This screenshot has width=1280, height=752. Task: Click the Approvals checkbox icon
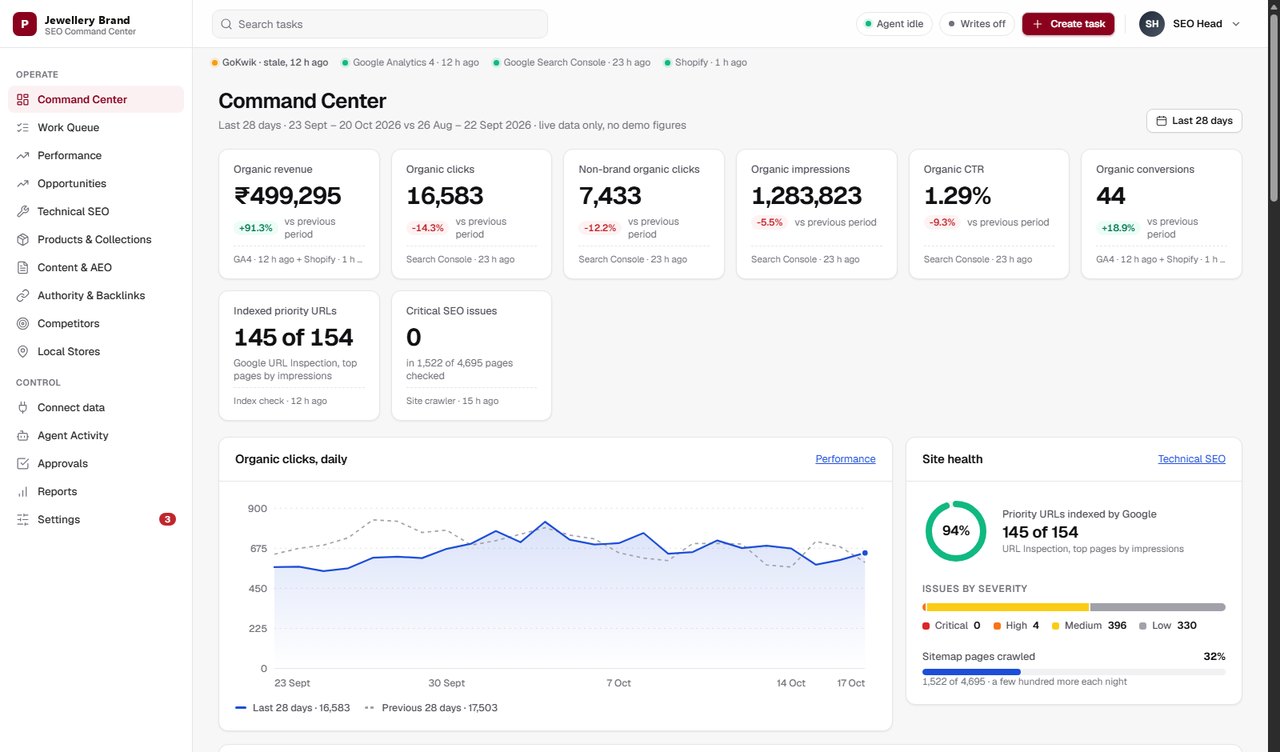(x=23, y=463)
